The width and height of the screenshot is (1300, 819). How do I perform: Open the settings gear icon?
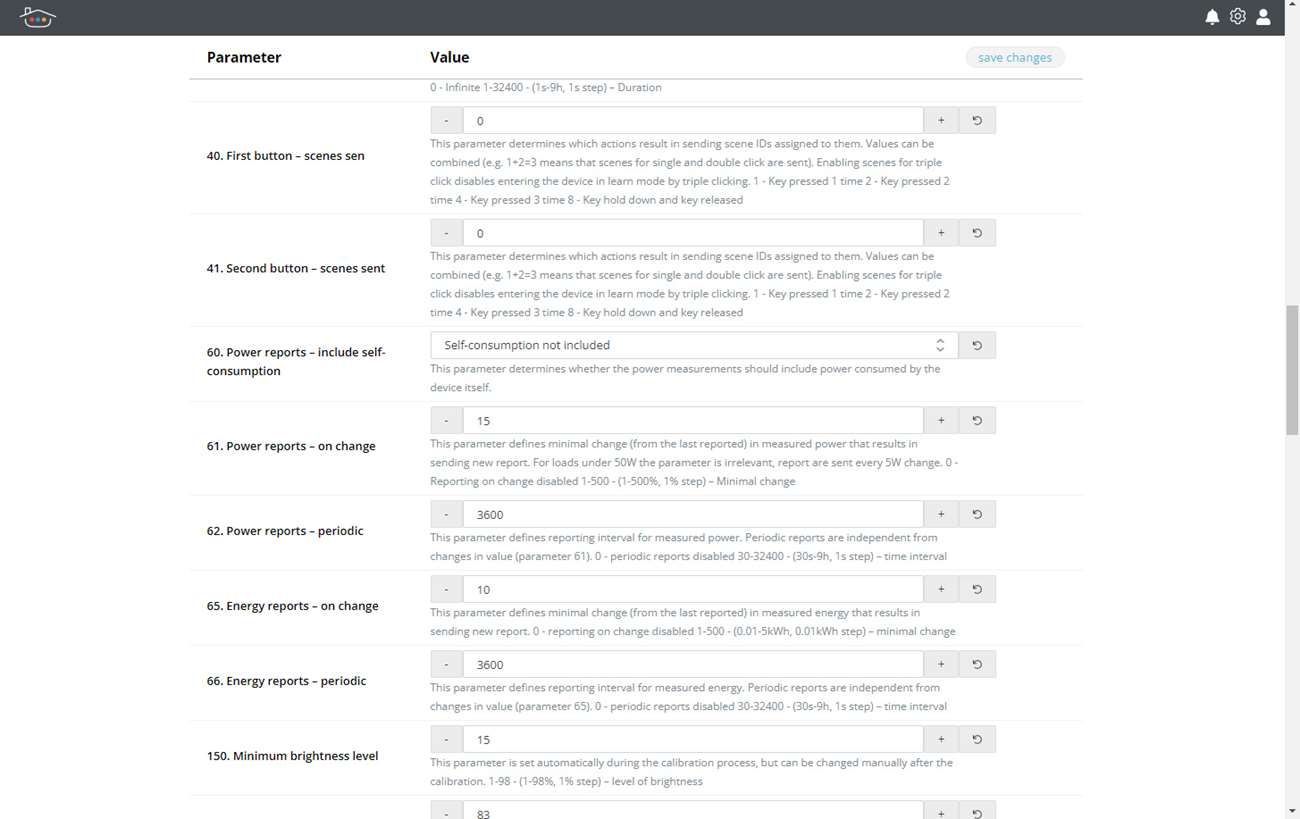[1238, 17]
